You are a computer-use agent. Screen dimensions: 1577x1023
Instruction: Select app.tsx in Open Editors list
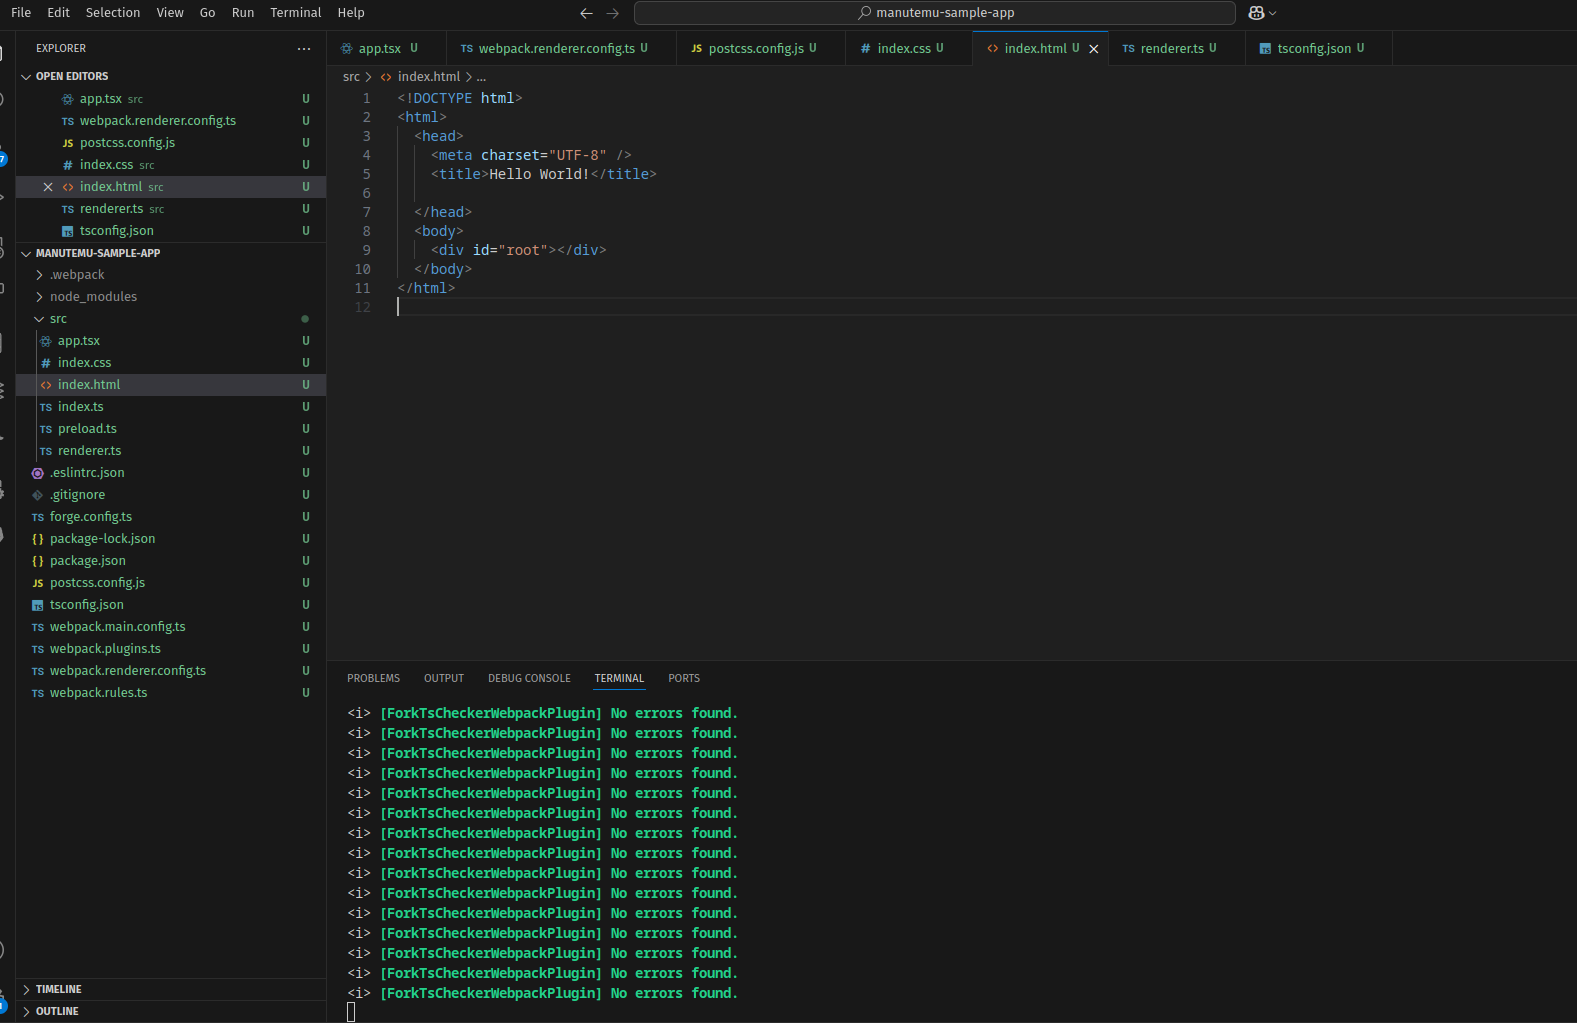point(170,99)
